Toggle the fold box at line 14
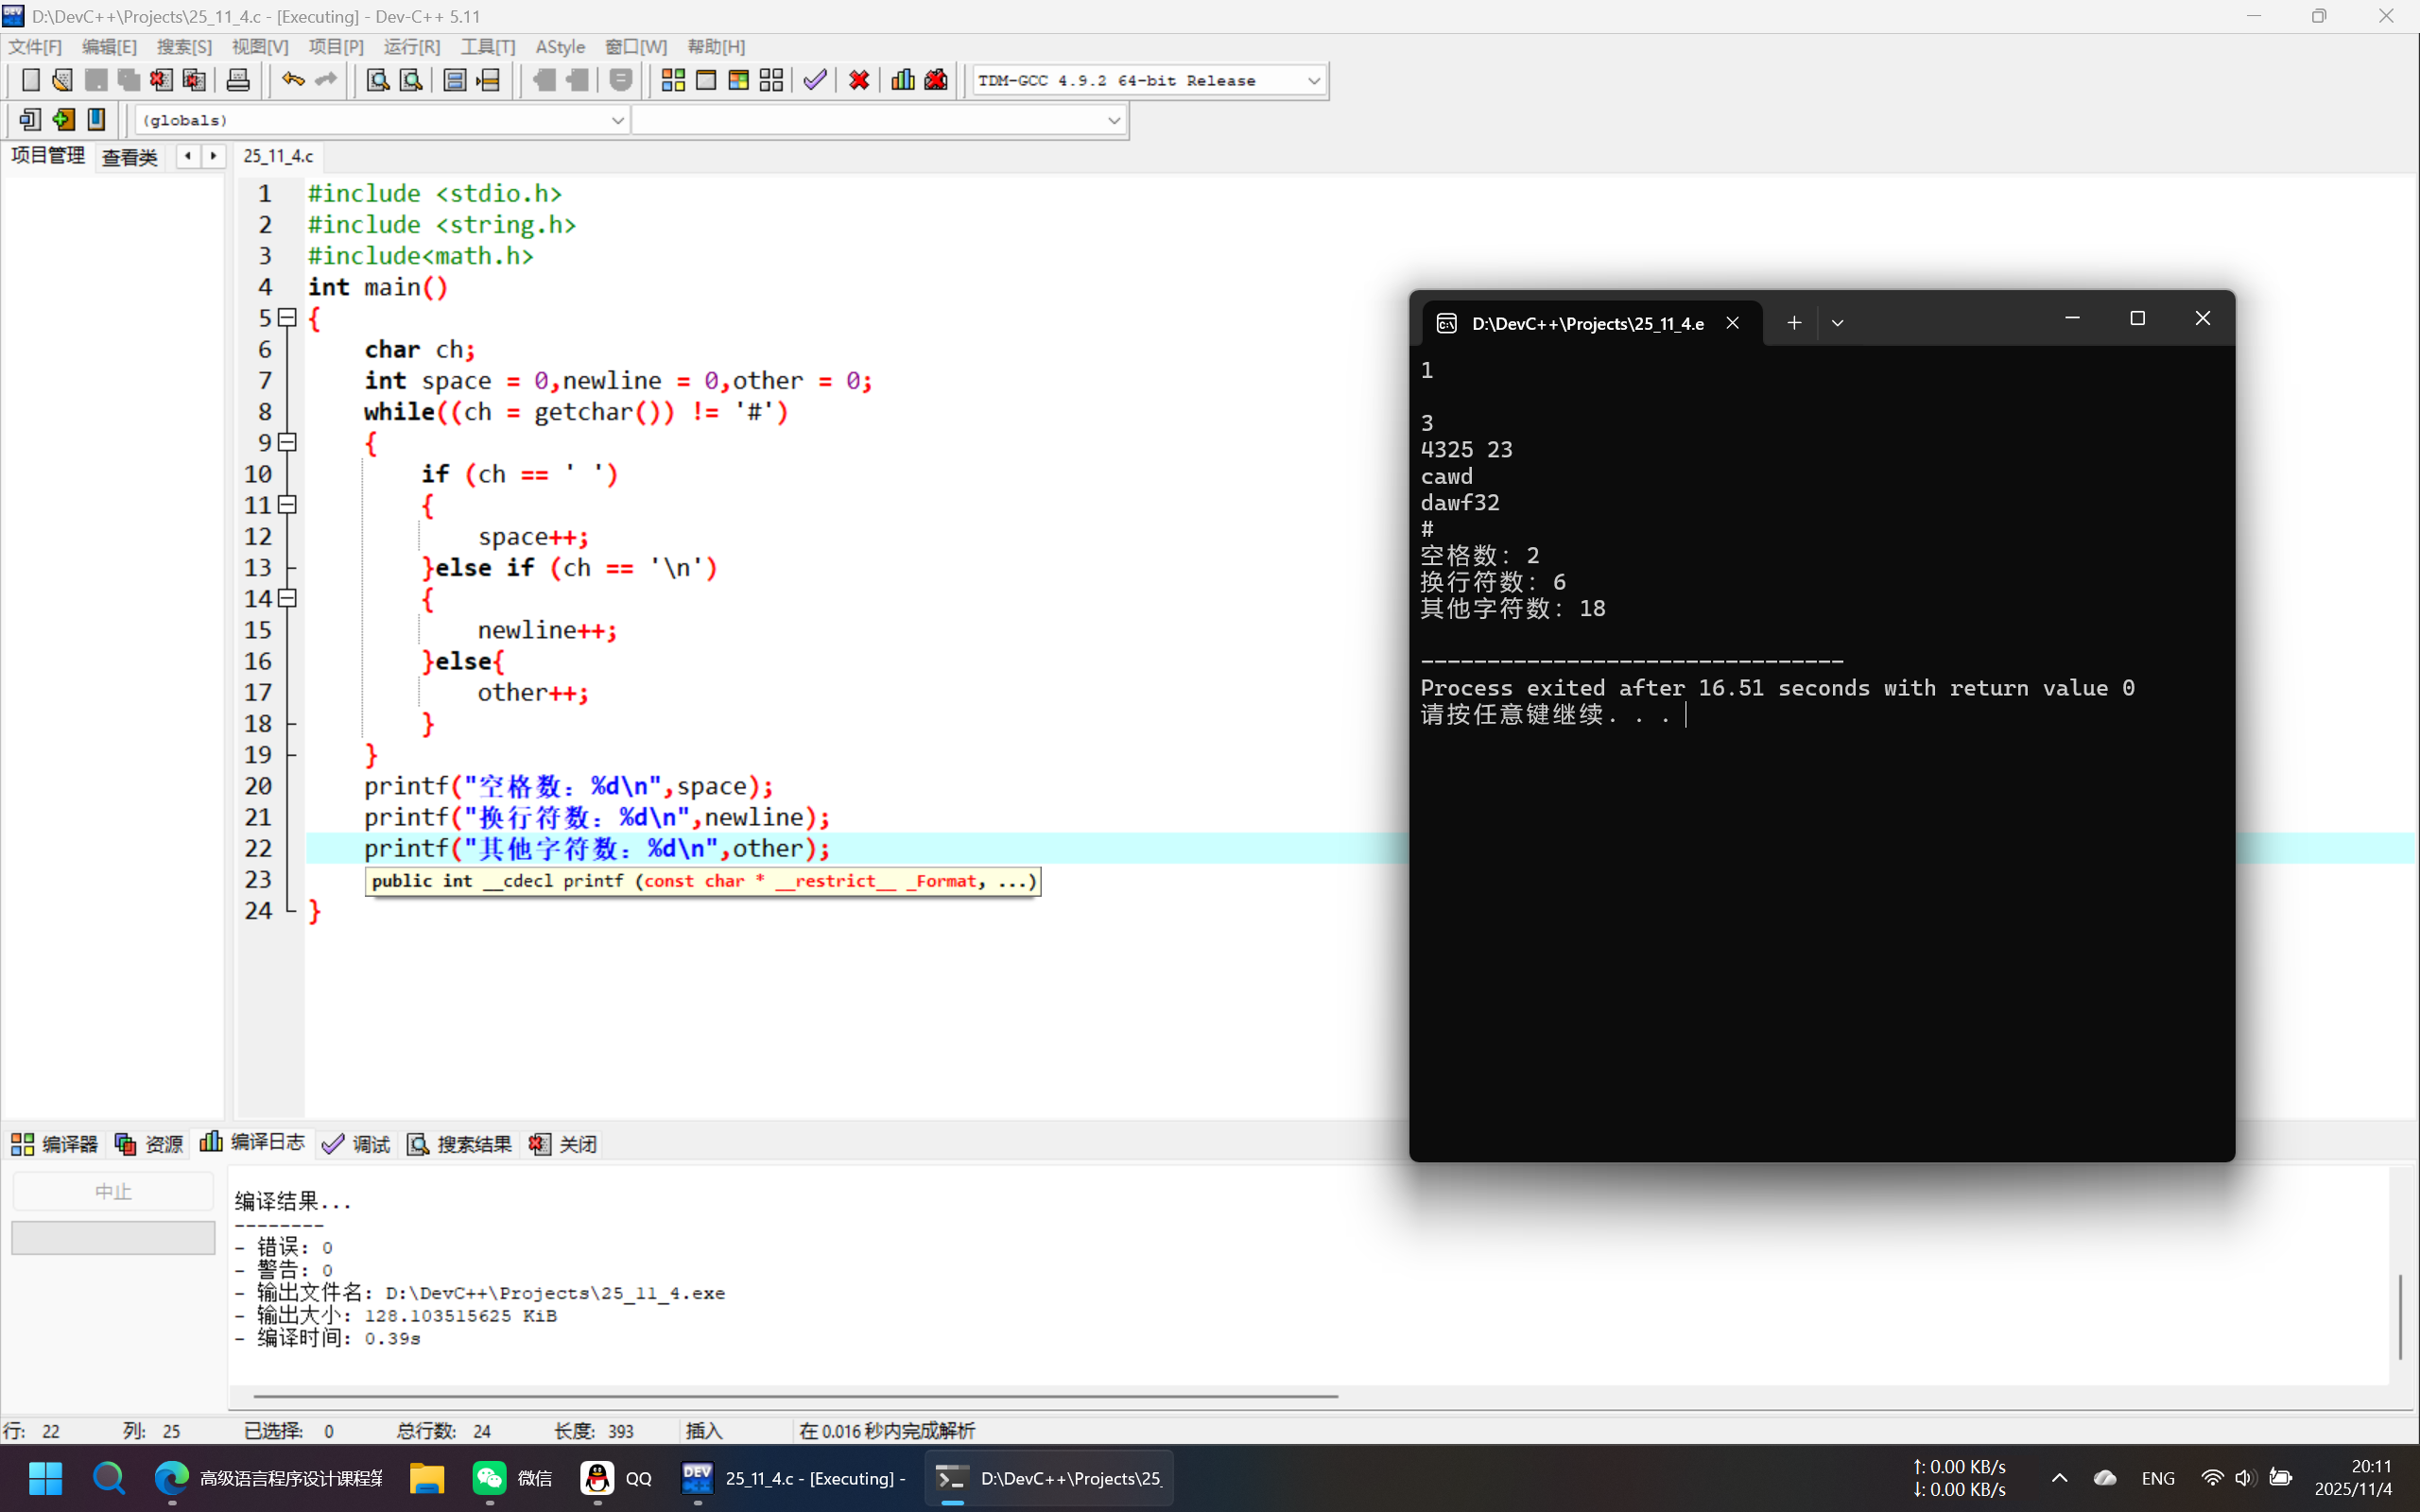The image size is (2420, 1512). [x=288, y=598]
